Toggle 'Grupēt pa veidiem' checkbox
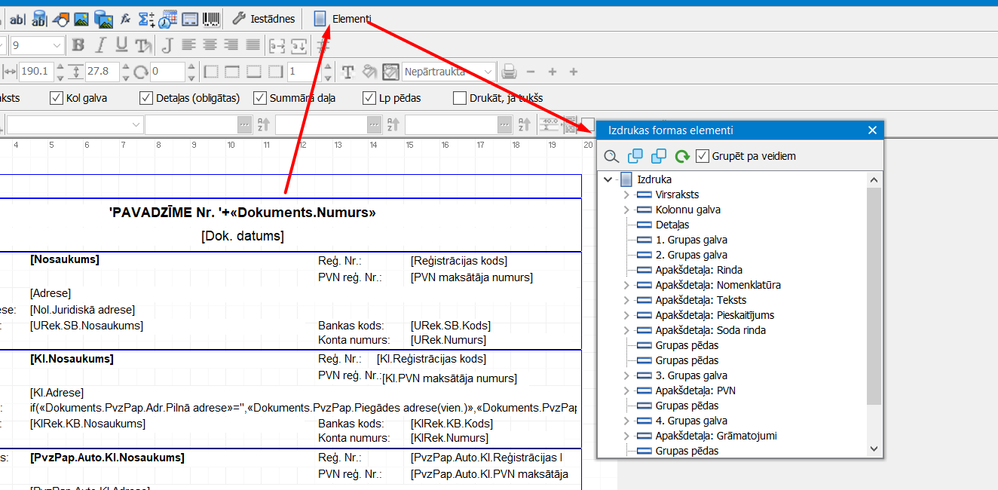This screenshot has width=998, height=490. (x=703, y=156)
